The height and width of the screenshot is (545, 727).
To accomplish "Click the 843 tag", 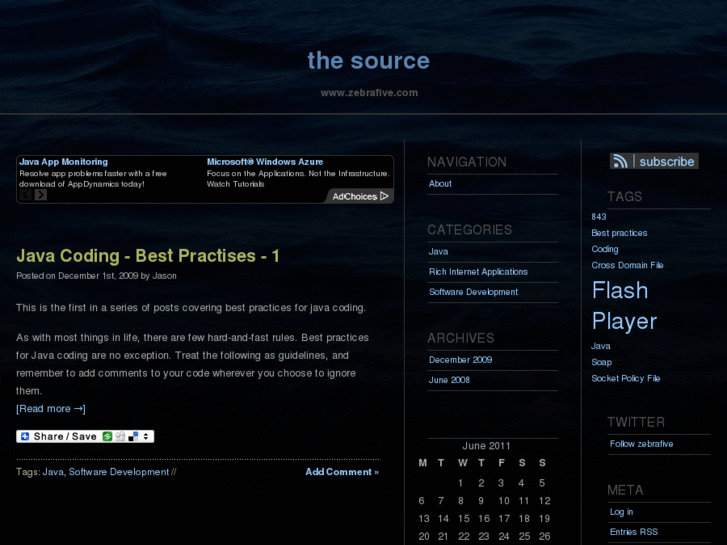I will [599, 217].
